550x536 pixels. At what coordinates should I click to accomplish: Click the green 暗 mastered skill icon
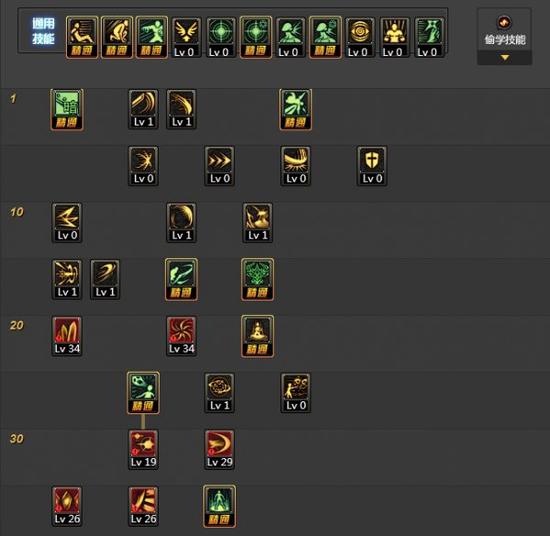[x=67, y=109]
